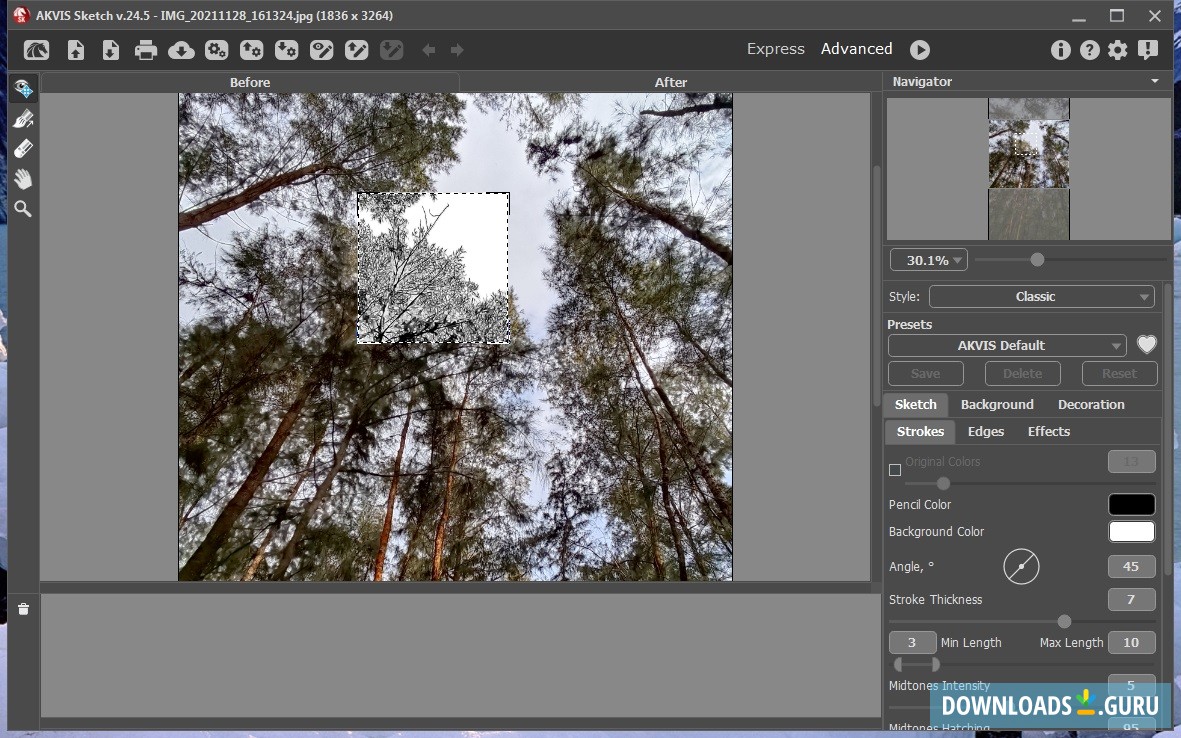The height and width of the screenshot is (738, 1181).
Task: Select the Zoom magnifier tool
Action: coord(23,209)
